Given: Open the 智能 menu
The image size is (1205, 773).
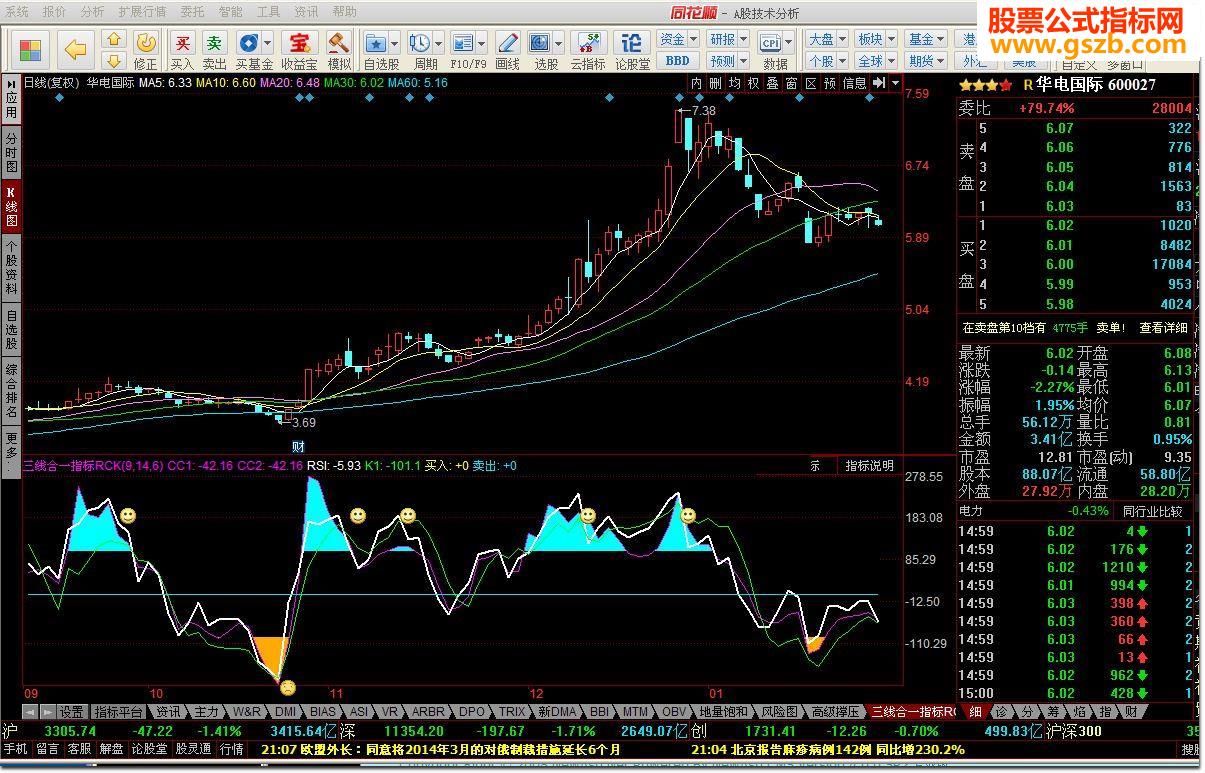Looking at the screenshot, I should click(x=230, y=12).
